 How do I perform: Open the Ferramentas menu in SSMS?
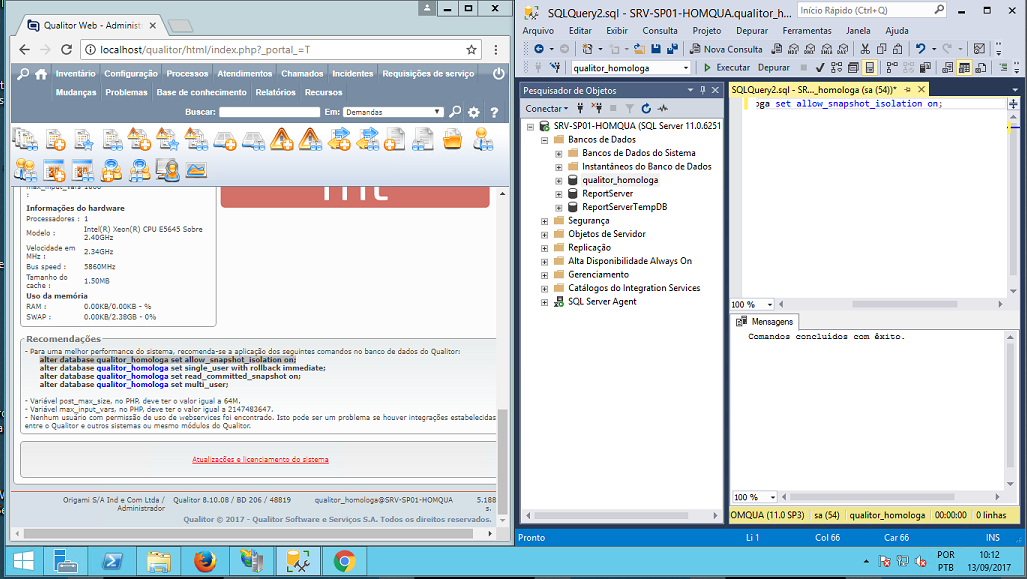pos(806,31)
